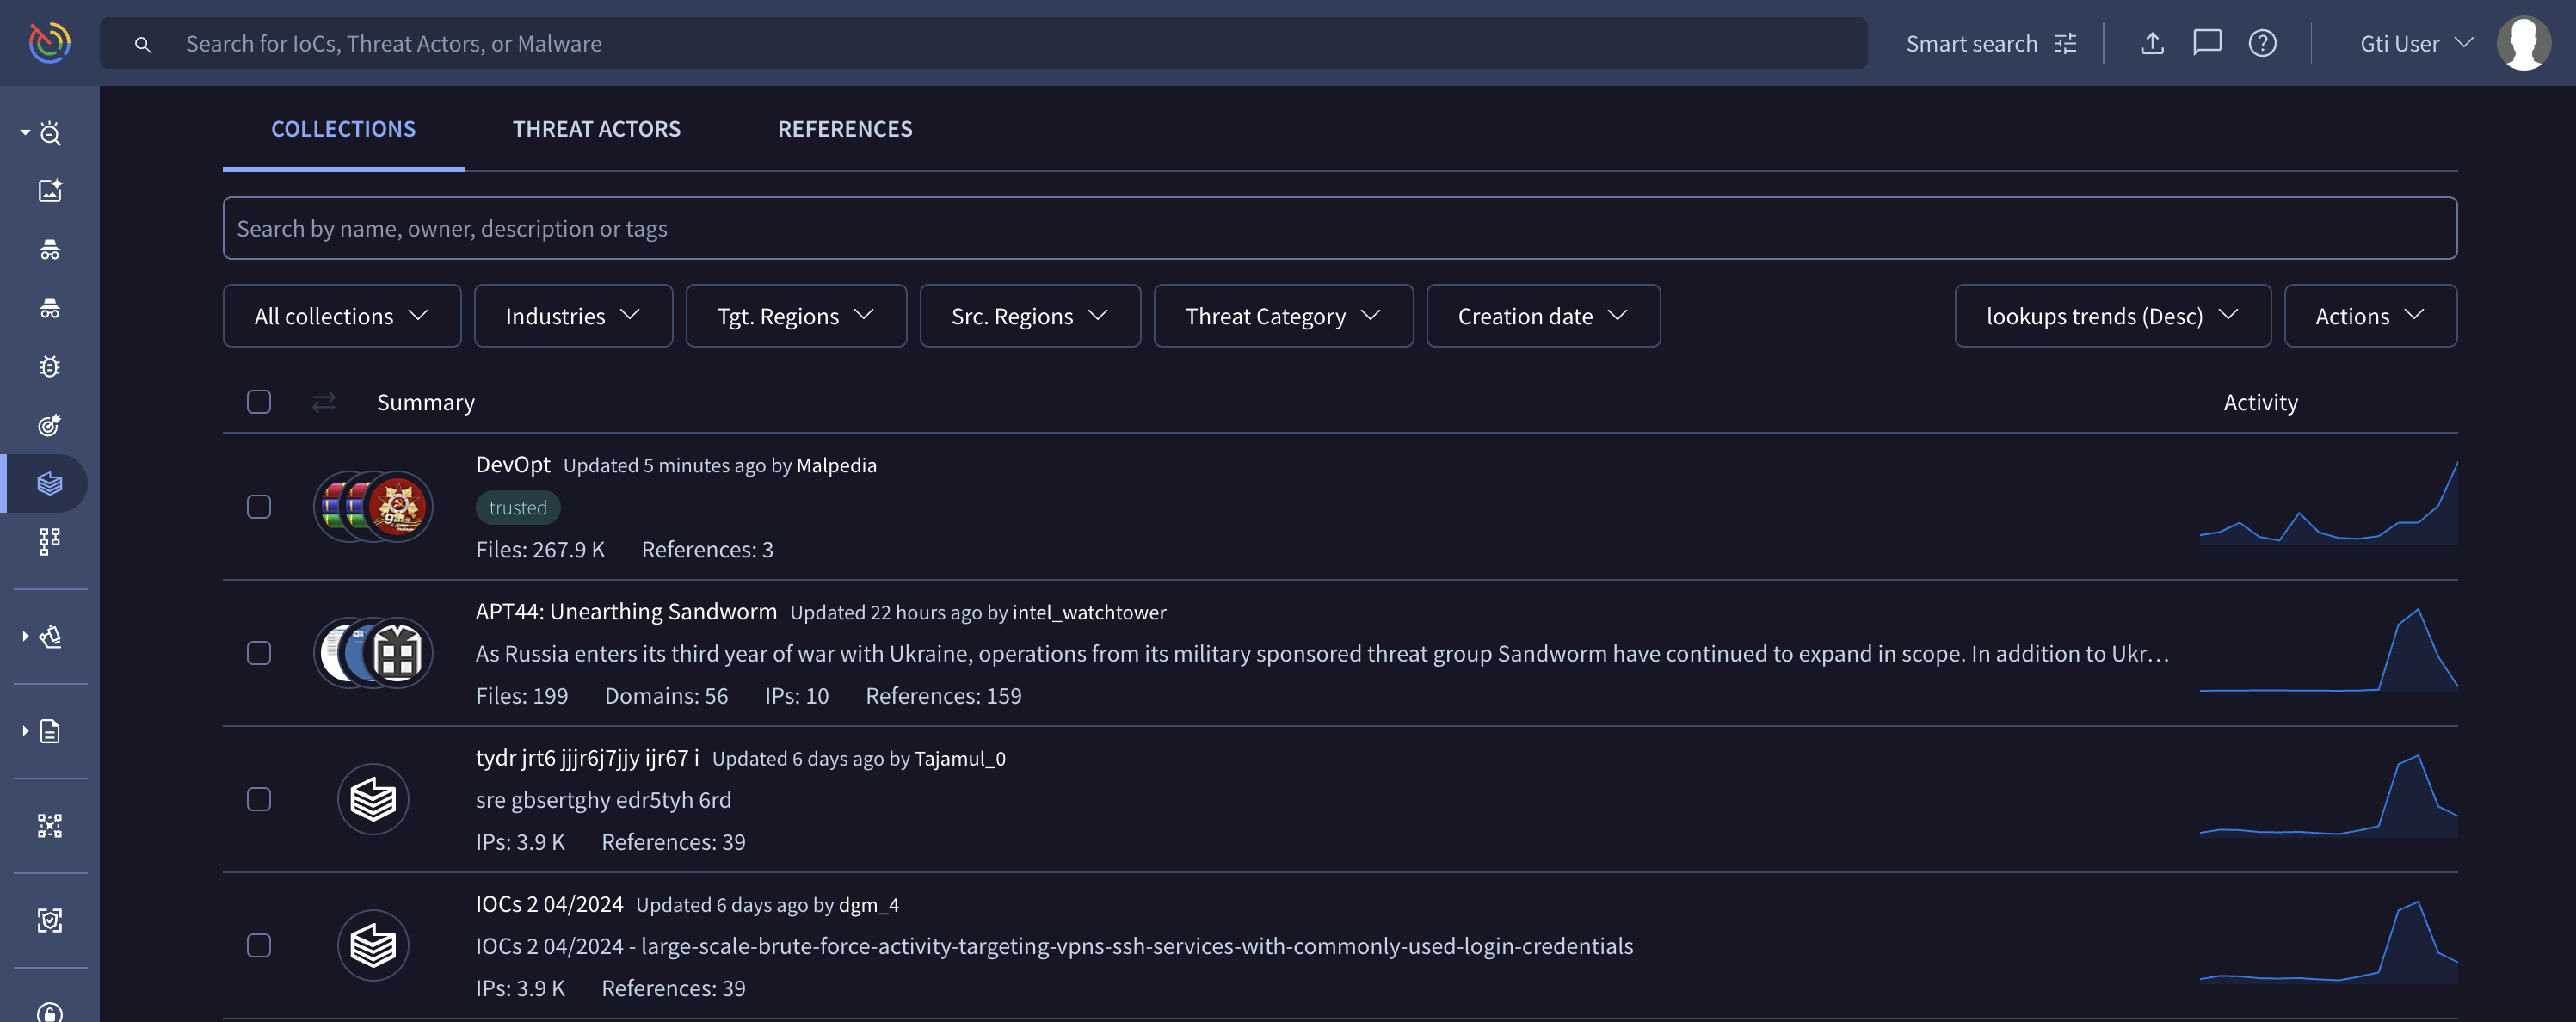Viewport: 2576px width, 1022px height.
Task: Click the tydr jrt6 collection stack icon
Action: pos(373,799)
